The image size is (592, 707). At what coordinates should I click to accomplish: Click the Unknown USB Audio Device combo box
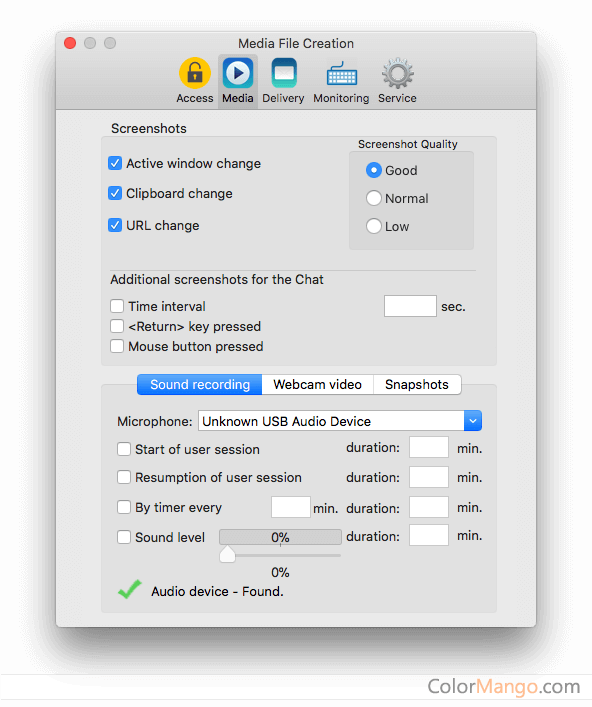point(340,421)
